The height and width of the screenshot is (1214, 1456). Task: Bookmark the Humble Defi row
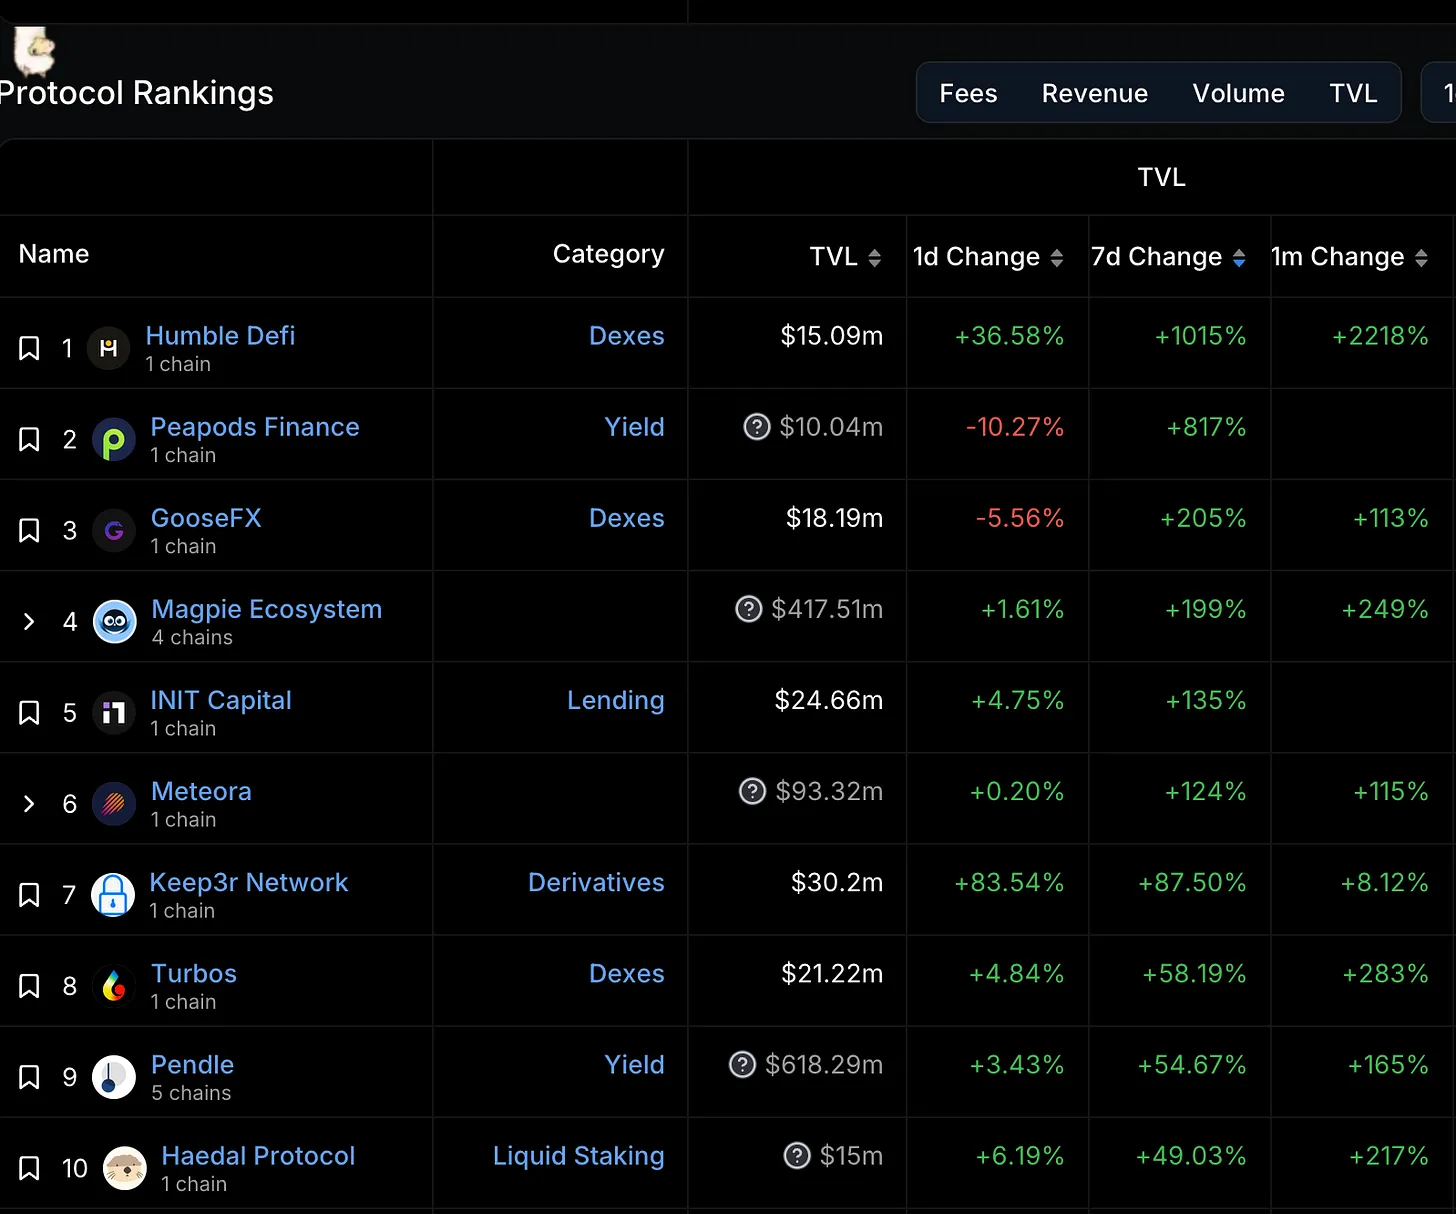(29, 348)
